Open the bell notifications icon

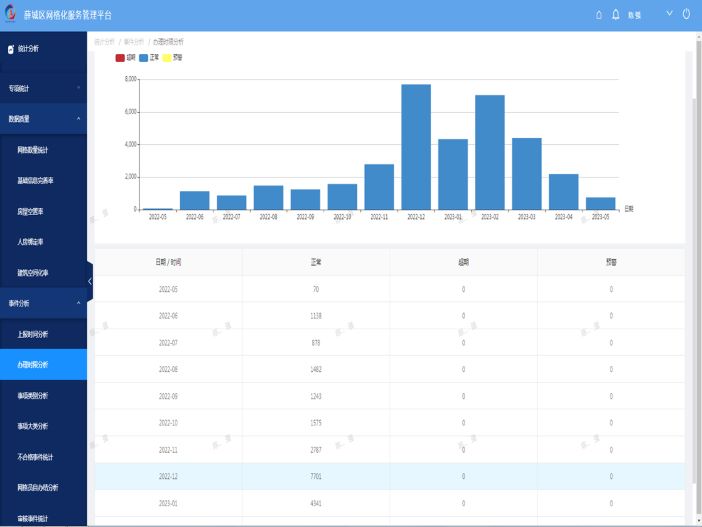(616, 15)
